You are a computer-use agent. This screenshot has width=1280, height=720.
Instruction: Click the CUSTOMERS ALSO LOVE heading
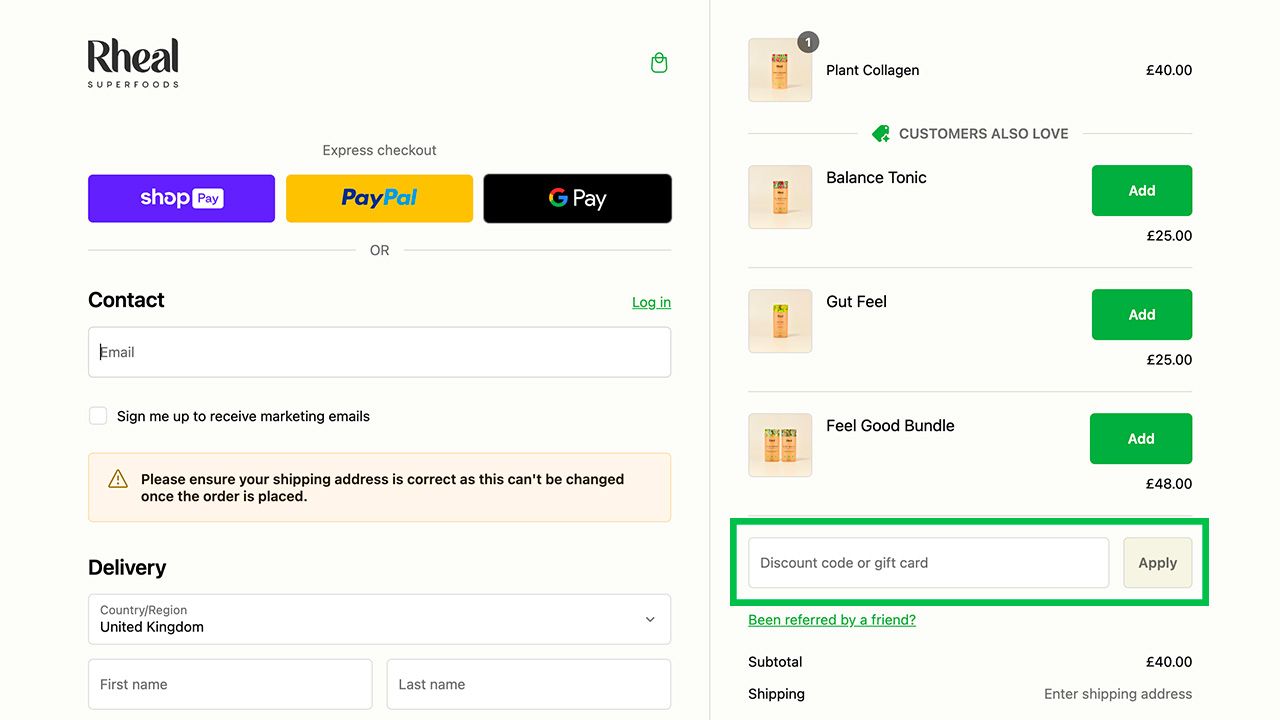coord(983,133)
